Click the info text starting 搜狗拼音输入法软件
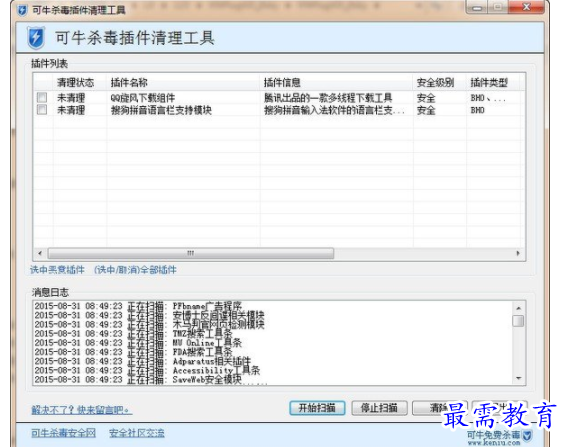This screenshot has height=447, width=565. (x=334, y=110)
